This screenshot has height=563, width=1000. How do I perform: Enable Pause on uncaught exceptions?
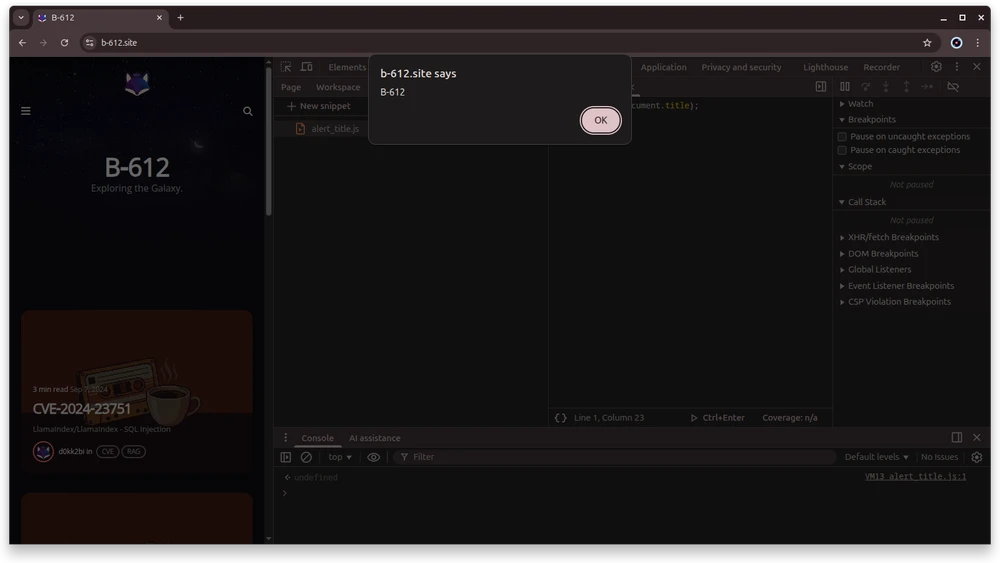(x=842, y=137)
